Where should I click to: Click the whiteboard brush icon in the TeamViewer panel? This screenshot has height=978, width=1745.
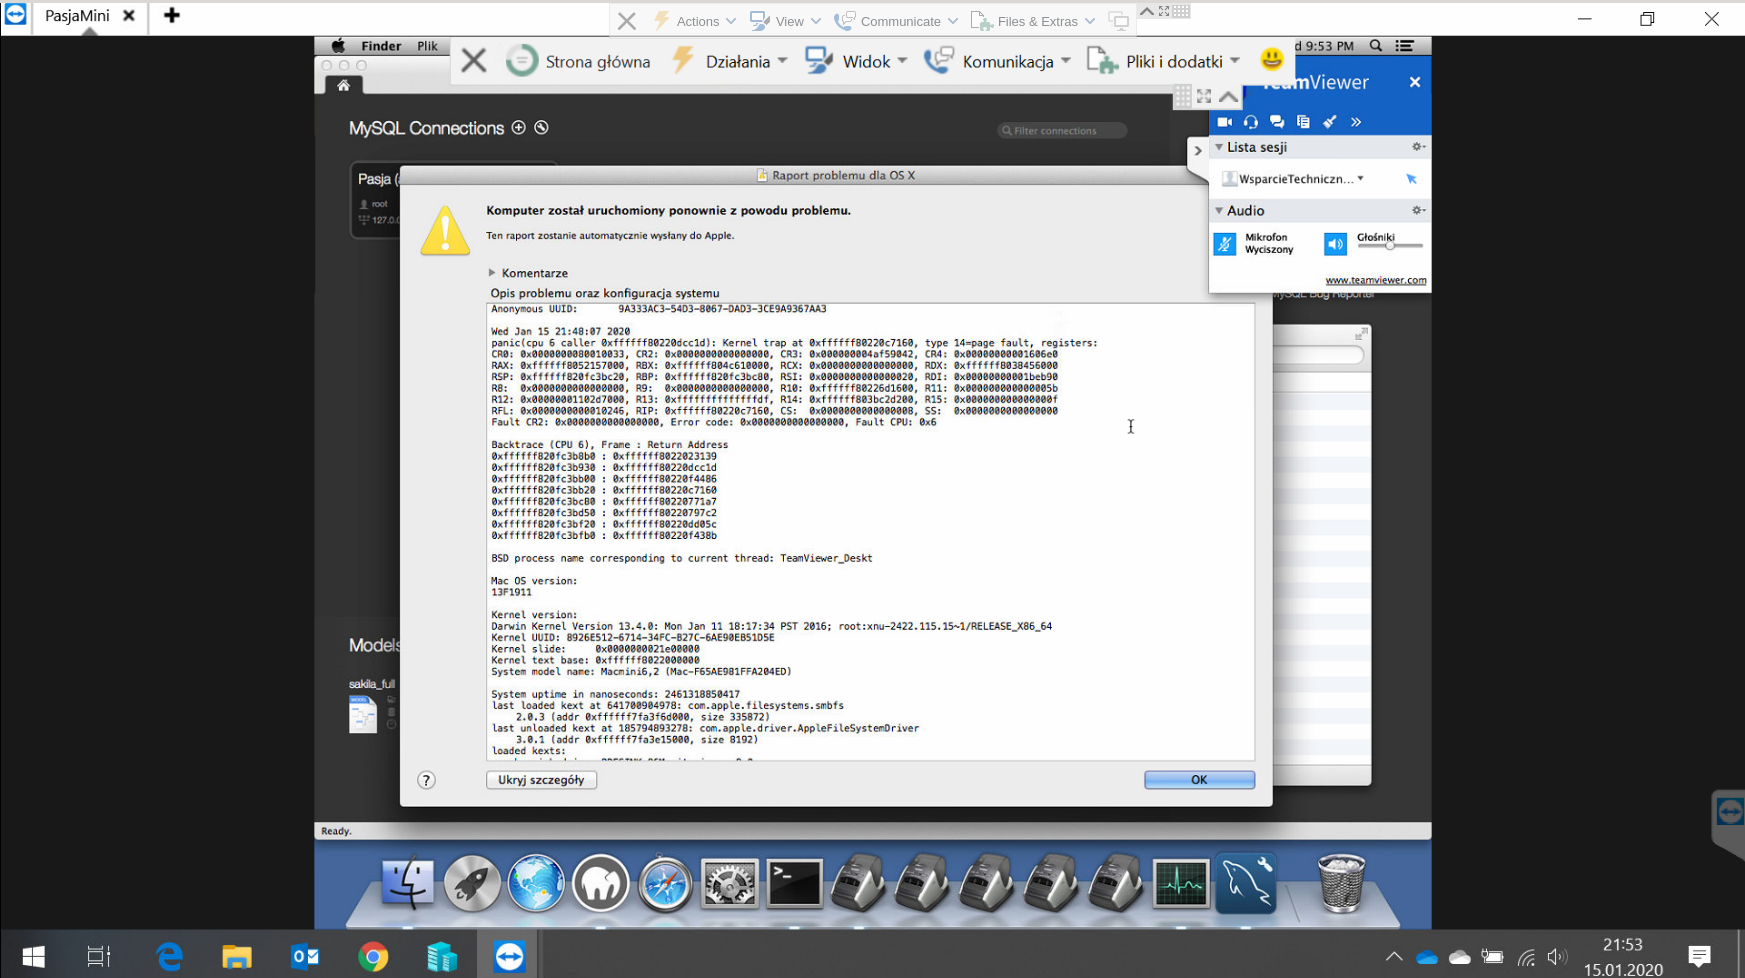coord(1329,122)
